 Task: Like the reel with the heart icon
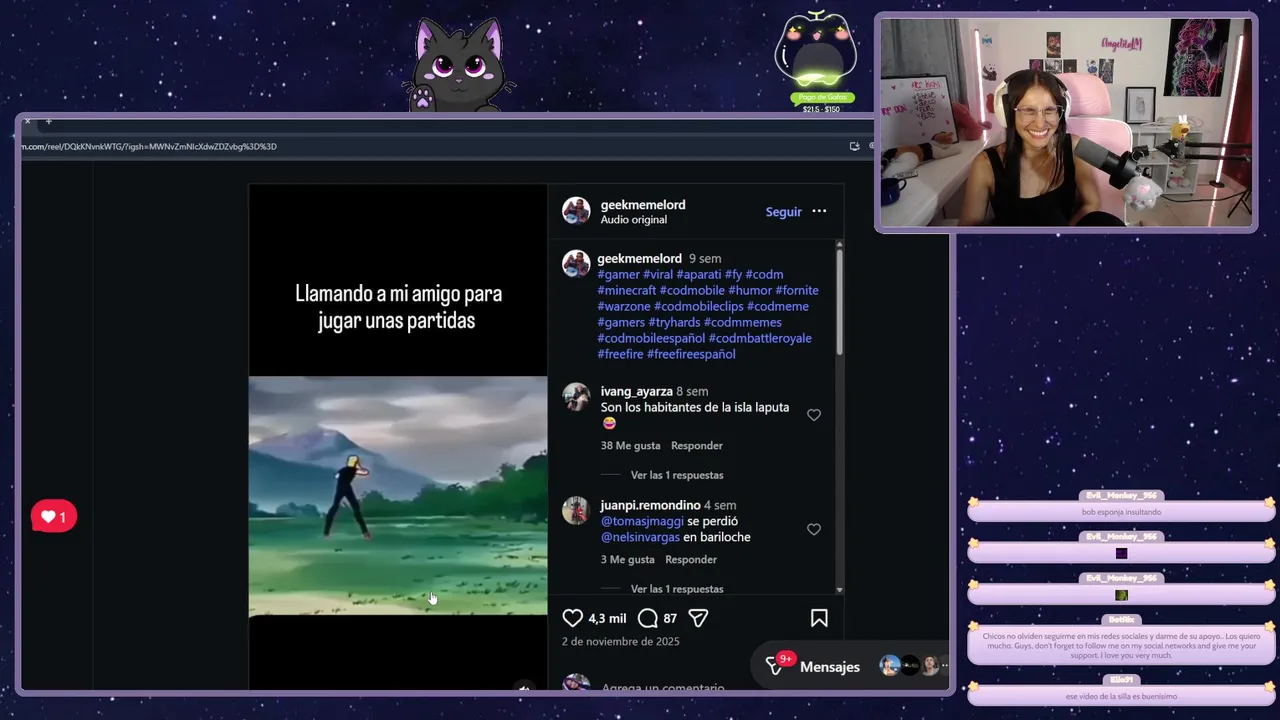[572, 618]
